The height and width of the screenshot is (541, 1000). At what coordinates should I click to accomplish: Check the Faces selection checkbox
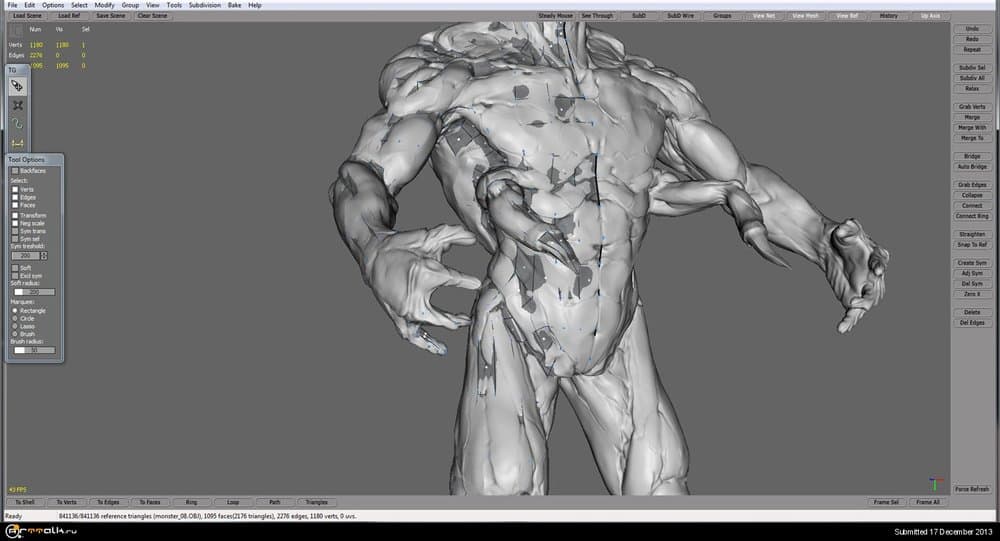point(15,205)
